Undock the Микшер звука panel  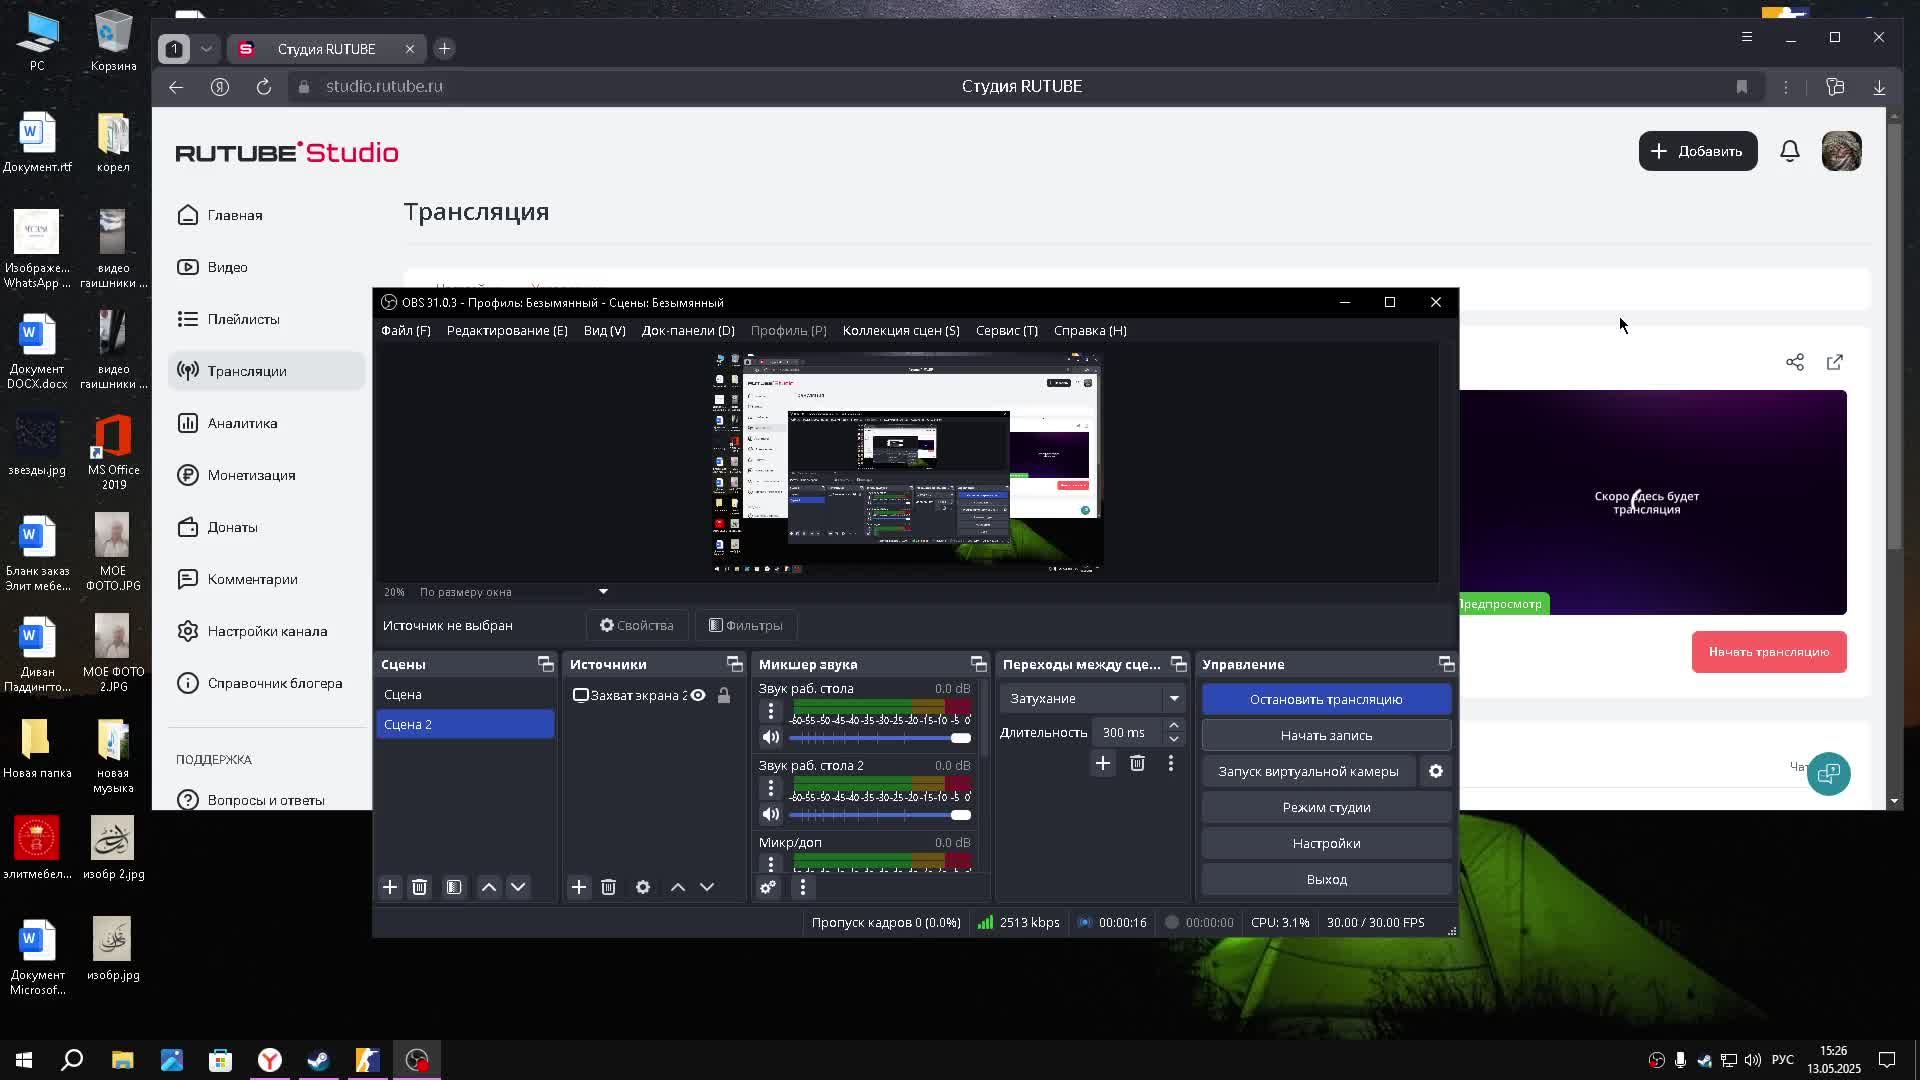[978, 664]
